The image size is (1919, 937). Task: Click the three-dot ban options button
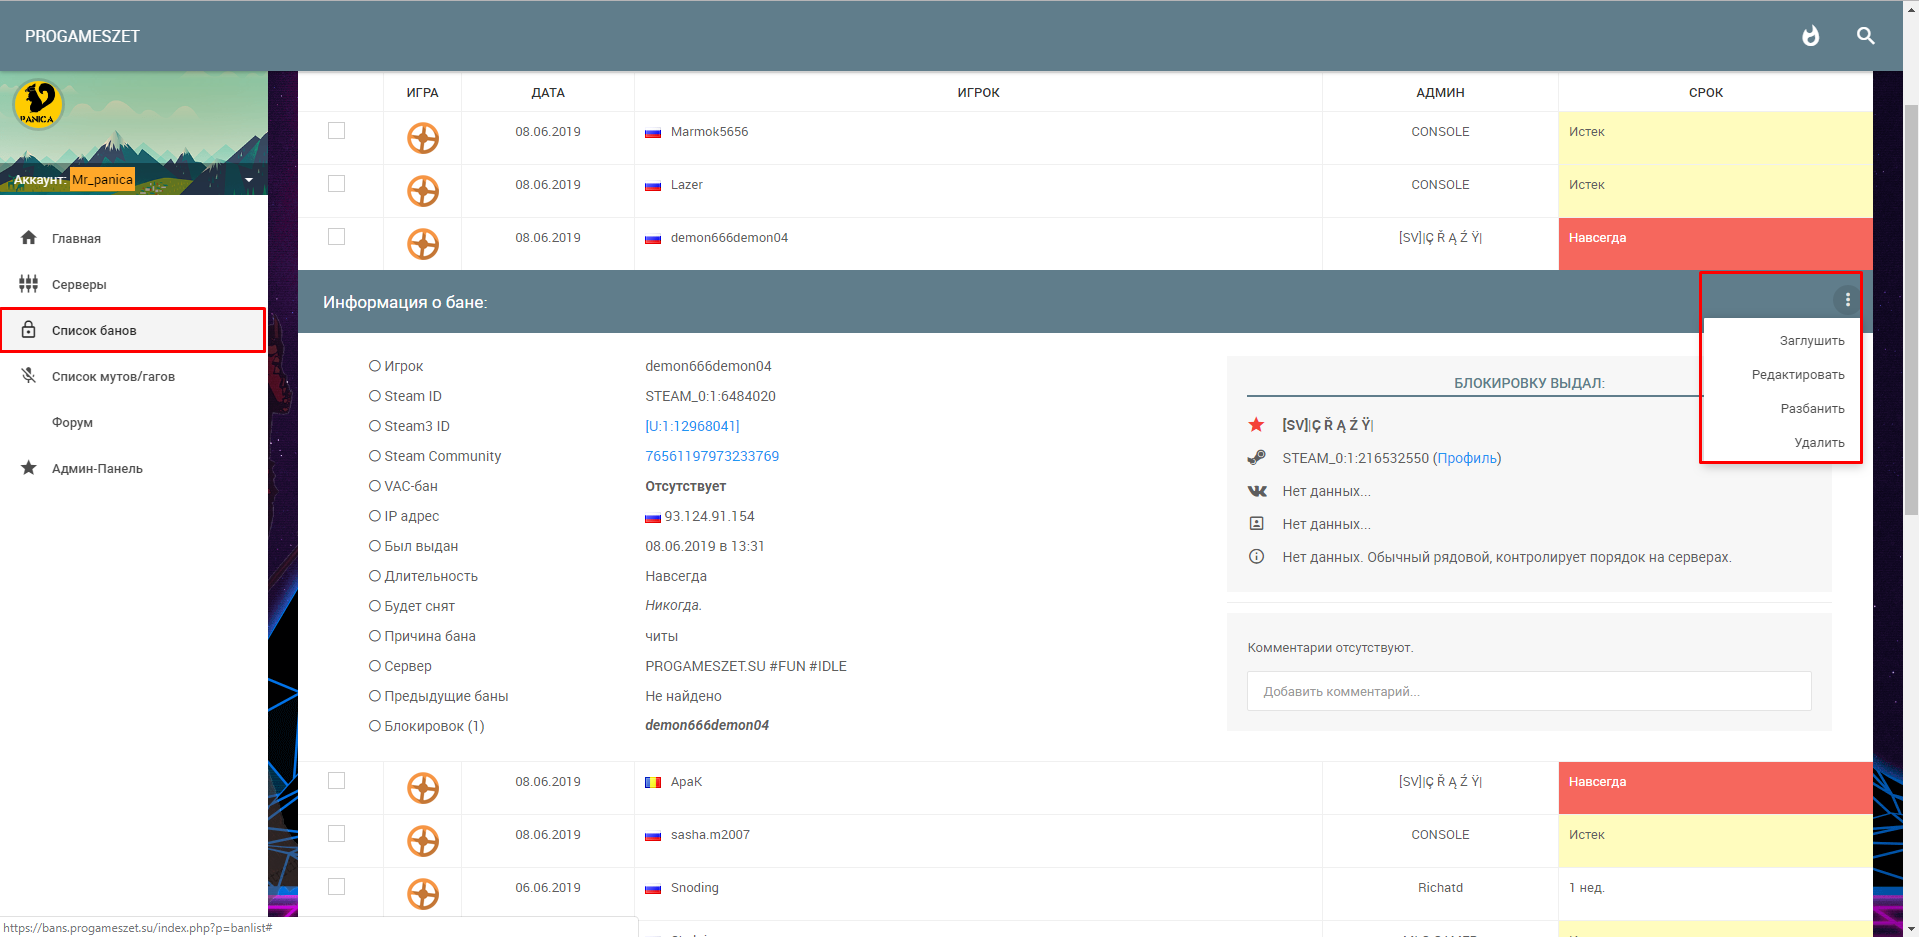1847,300
